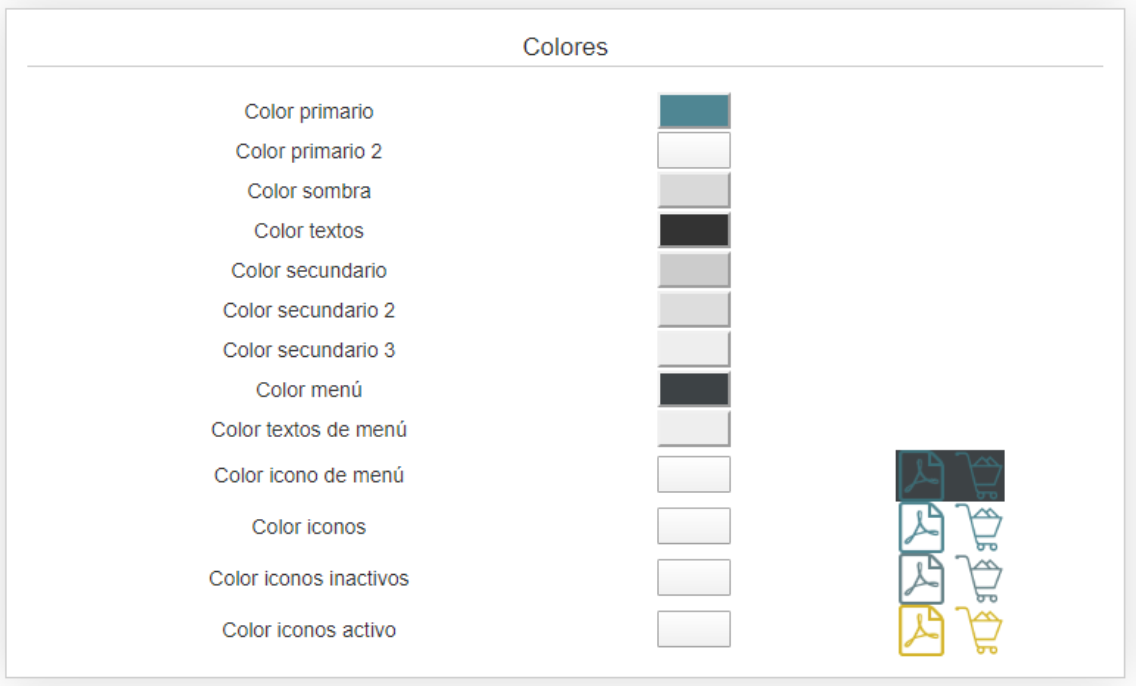The image size is (1136, 686).
Task: Click the 'Color iconos' label
Action: coord(309,527)
